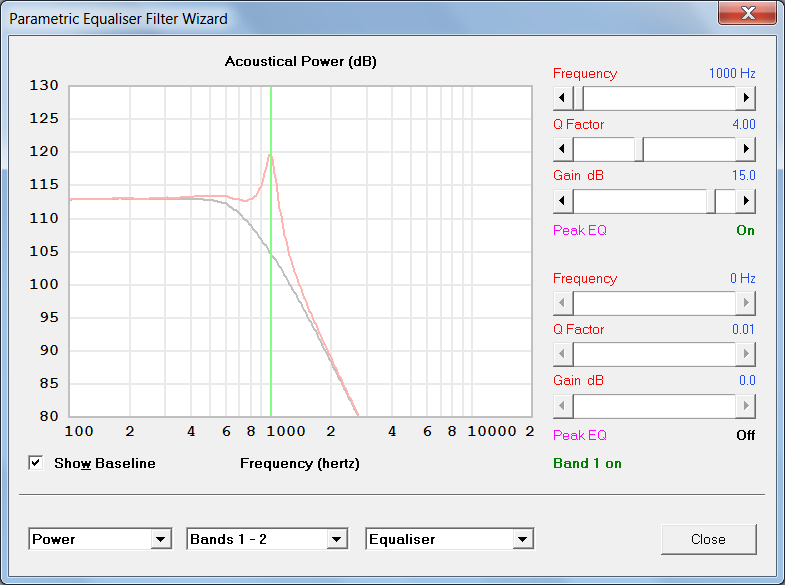The image size is (785, 585).
Task: Click the Band 1 Peak EQ label
Action: point(580,230)
